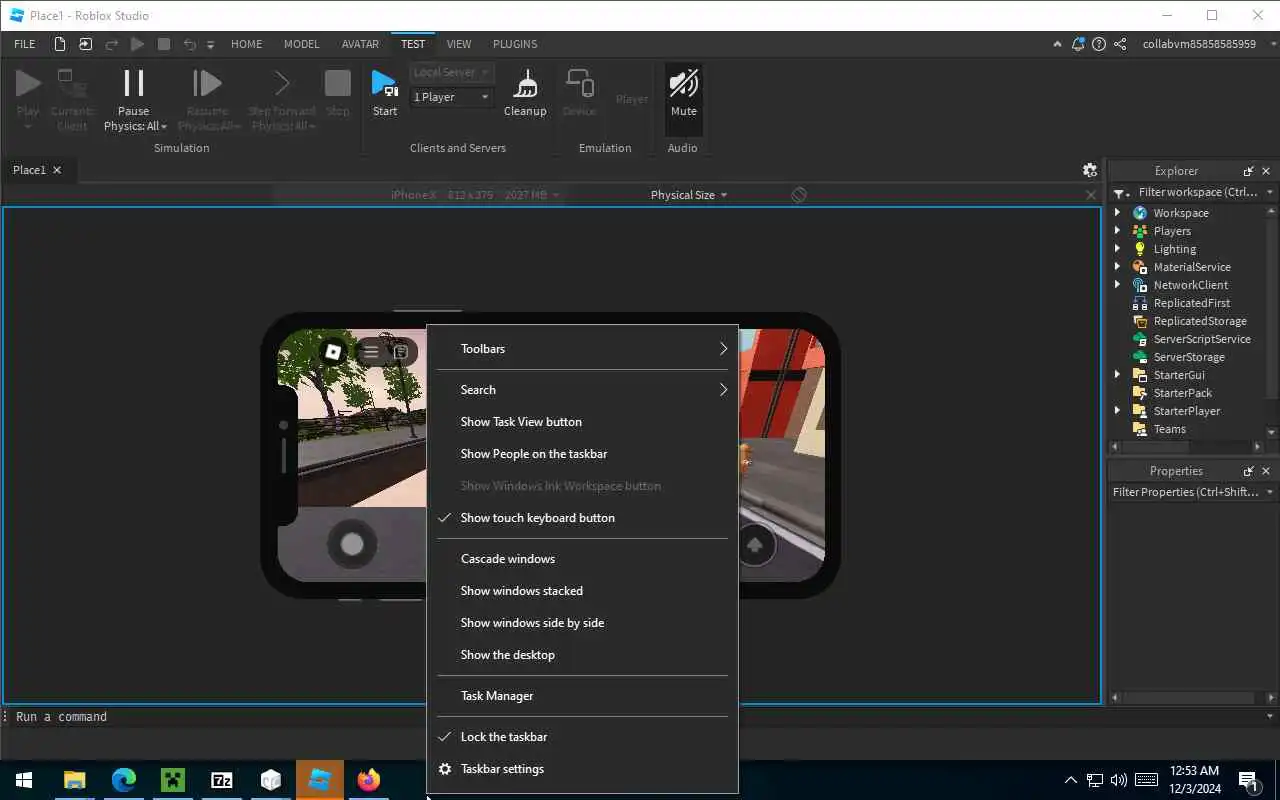Switch to the MODEL ribbon tab
This screenshot has height=800, width=1280.
[301, 44]
